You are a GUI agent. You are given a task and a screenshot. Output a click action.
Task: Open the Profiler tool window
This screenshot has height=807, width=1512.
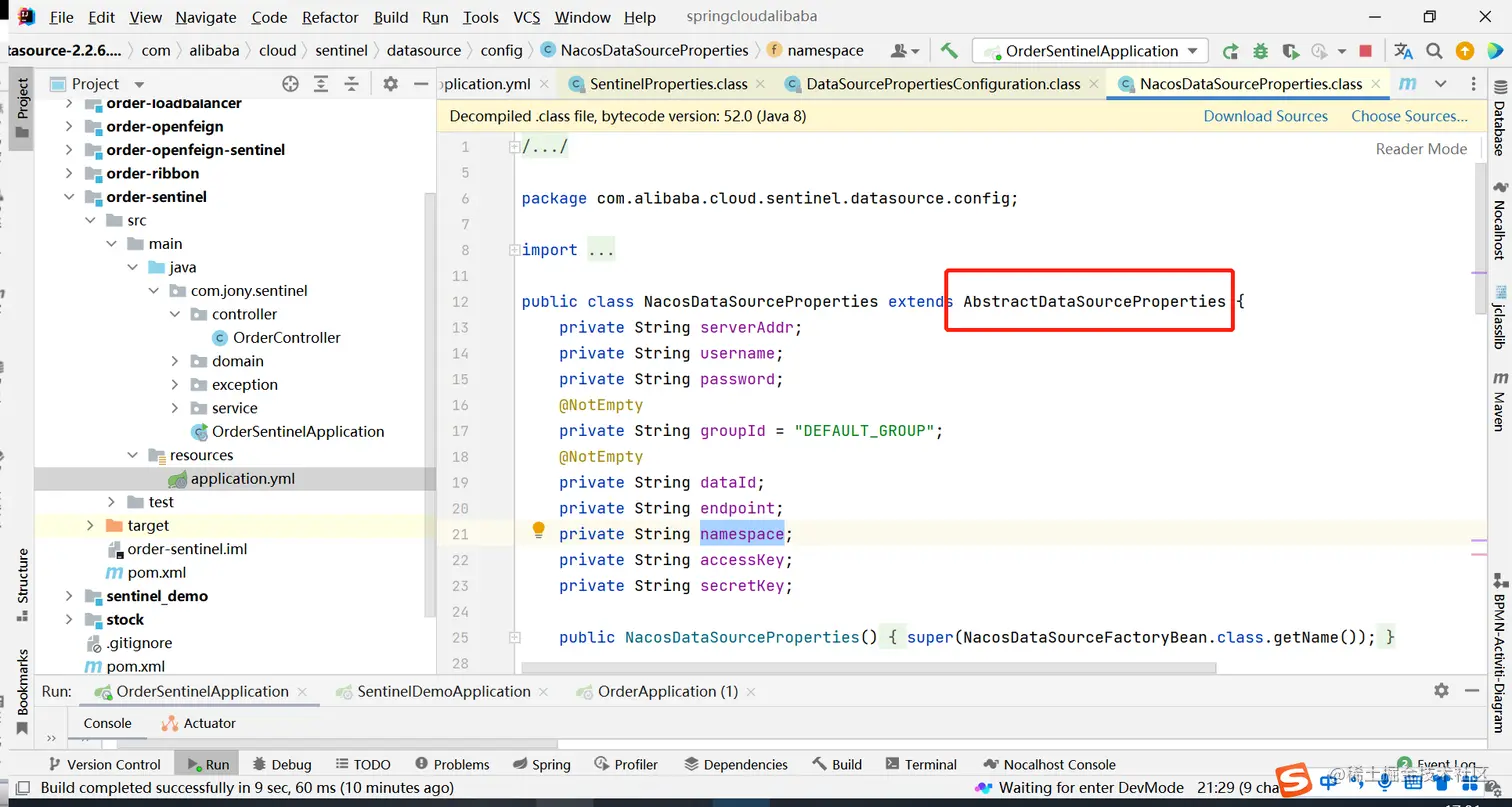[625, 764]
